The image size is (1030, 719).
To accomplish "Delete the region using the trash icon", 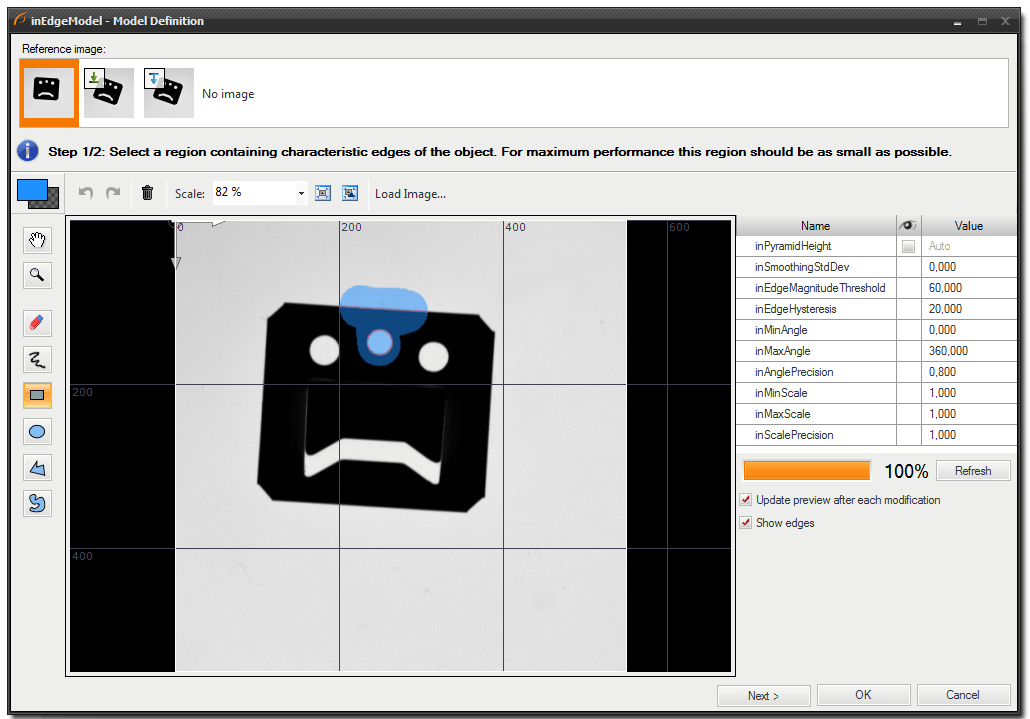I will (147, 193).
